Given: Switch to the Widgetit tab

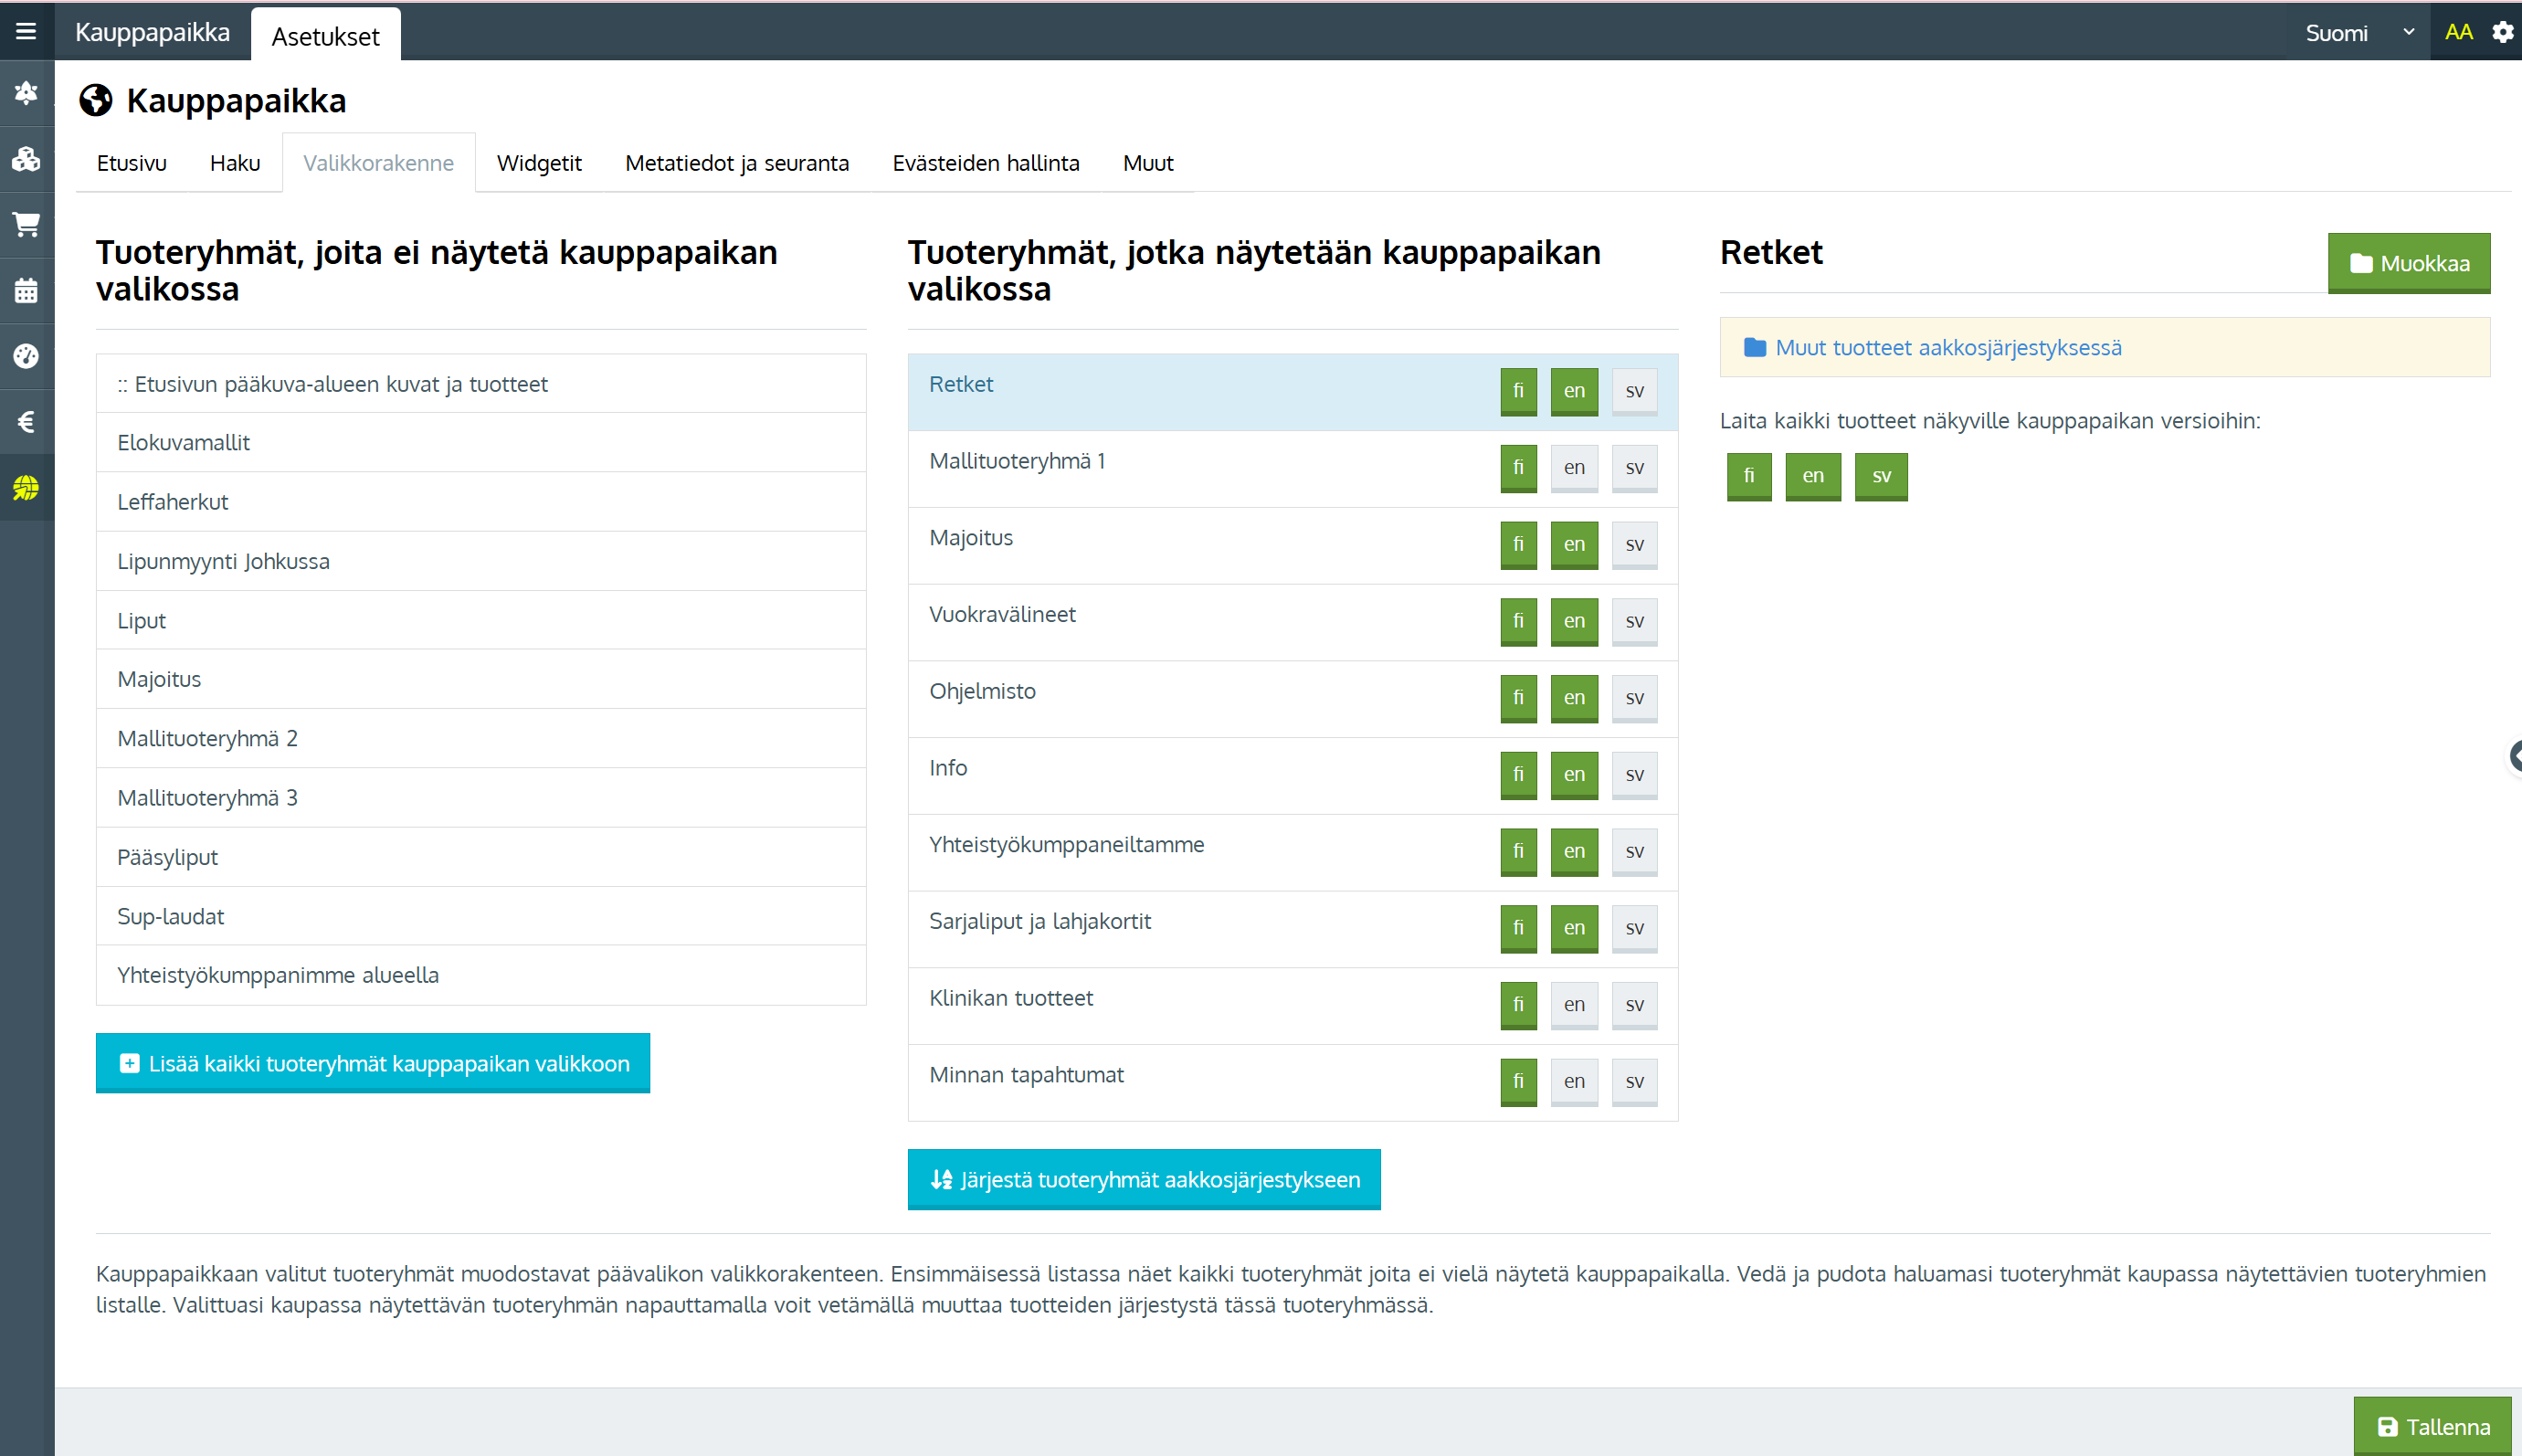Looking at the screenshot, I should (538, 163).
